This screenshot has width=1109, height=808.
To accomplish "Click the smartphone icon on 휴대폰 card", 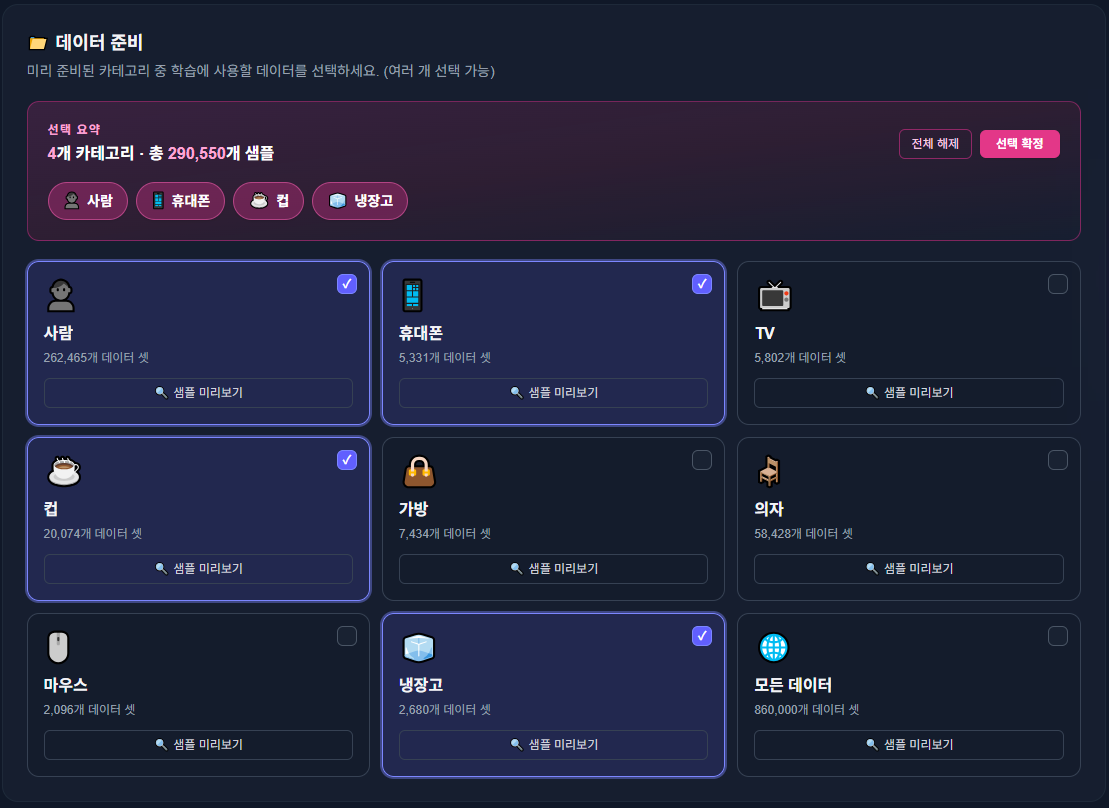I will pos(412,295).
